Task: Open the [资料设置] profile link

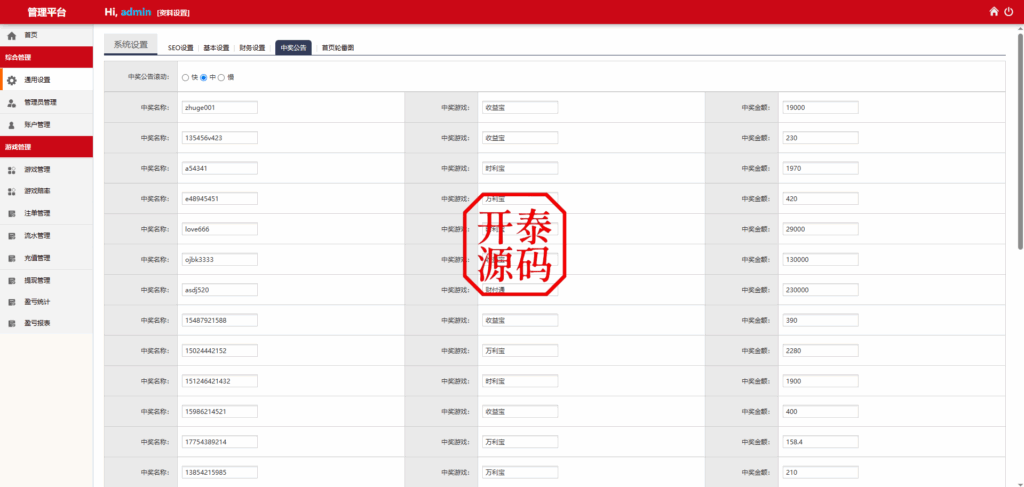Action: coord(173,12)
